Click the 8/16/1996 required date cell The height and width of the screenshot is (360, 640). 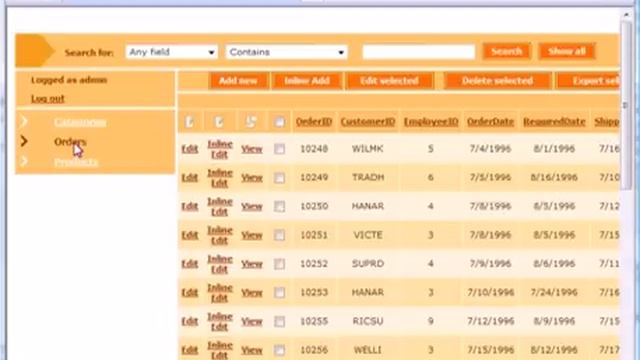(x=554, y=178)
